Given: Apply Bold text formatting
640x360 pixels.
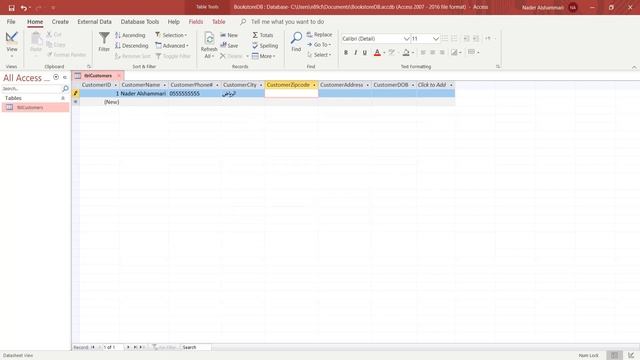Looking at the screenshot, I should tap(346, 52).
